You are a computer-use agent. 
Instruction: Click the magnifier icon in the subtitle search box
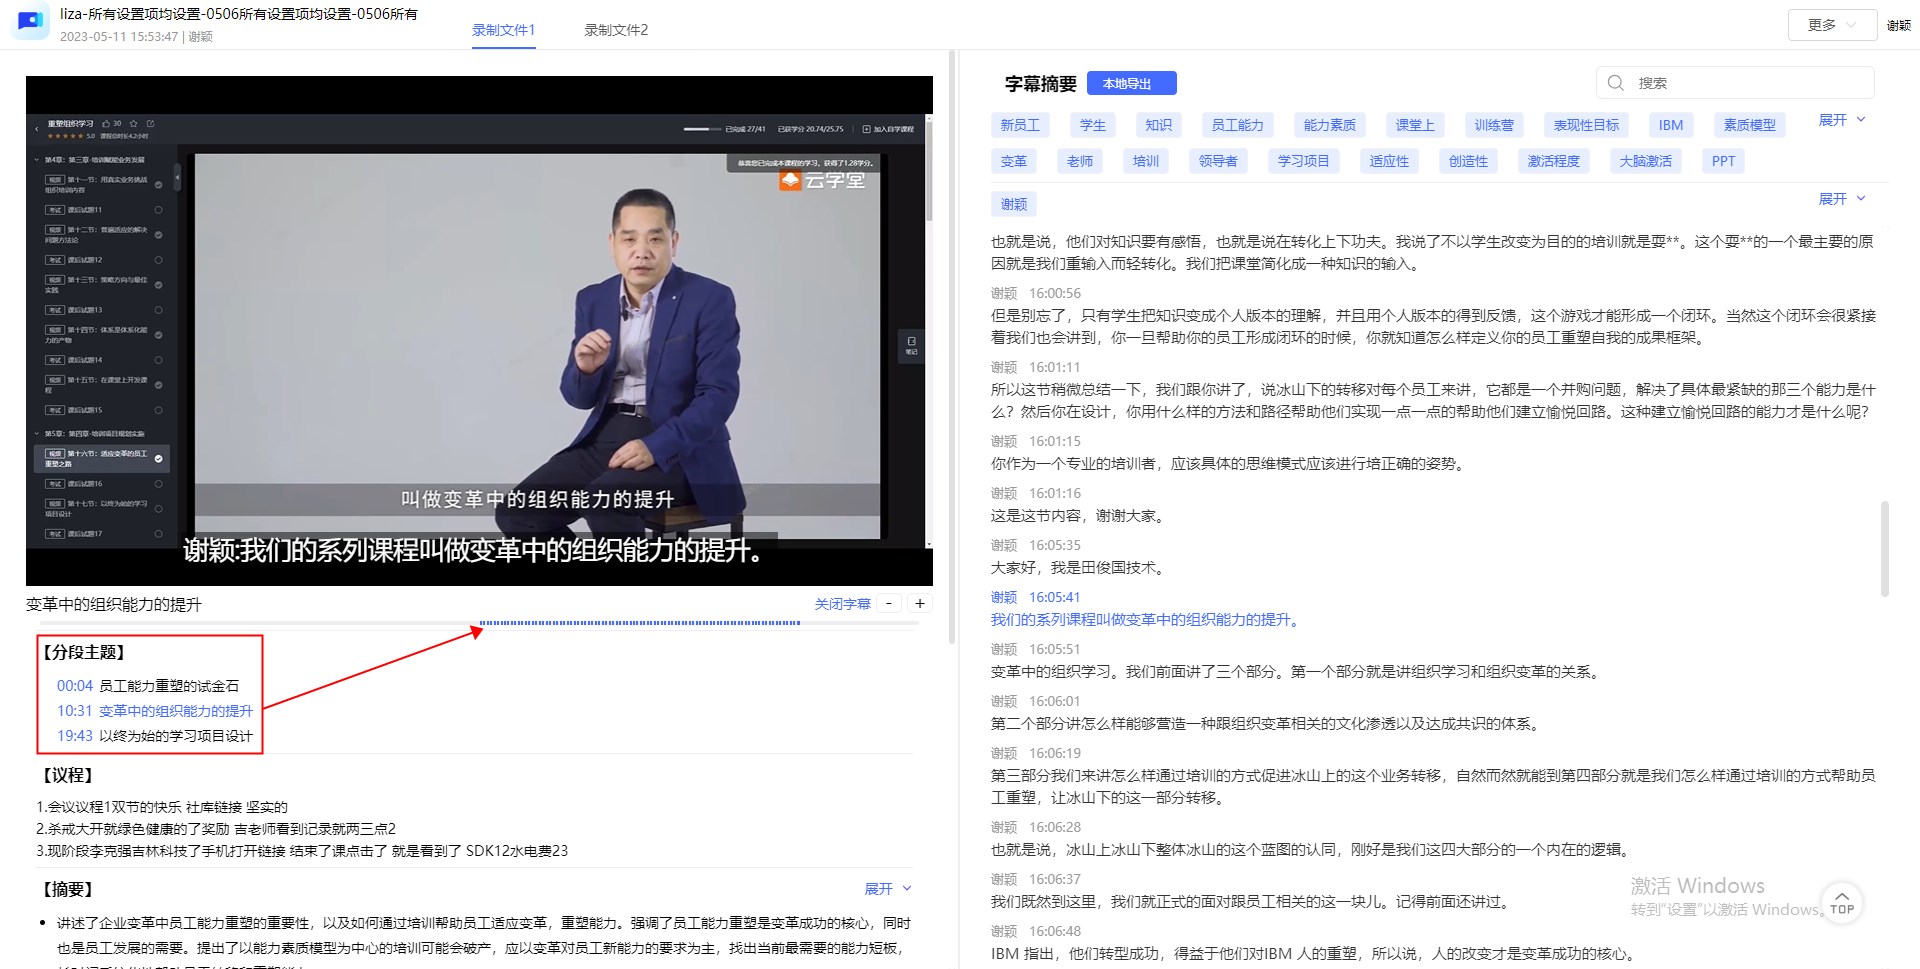click(1615, 83)
